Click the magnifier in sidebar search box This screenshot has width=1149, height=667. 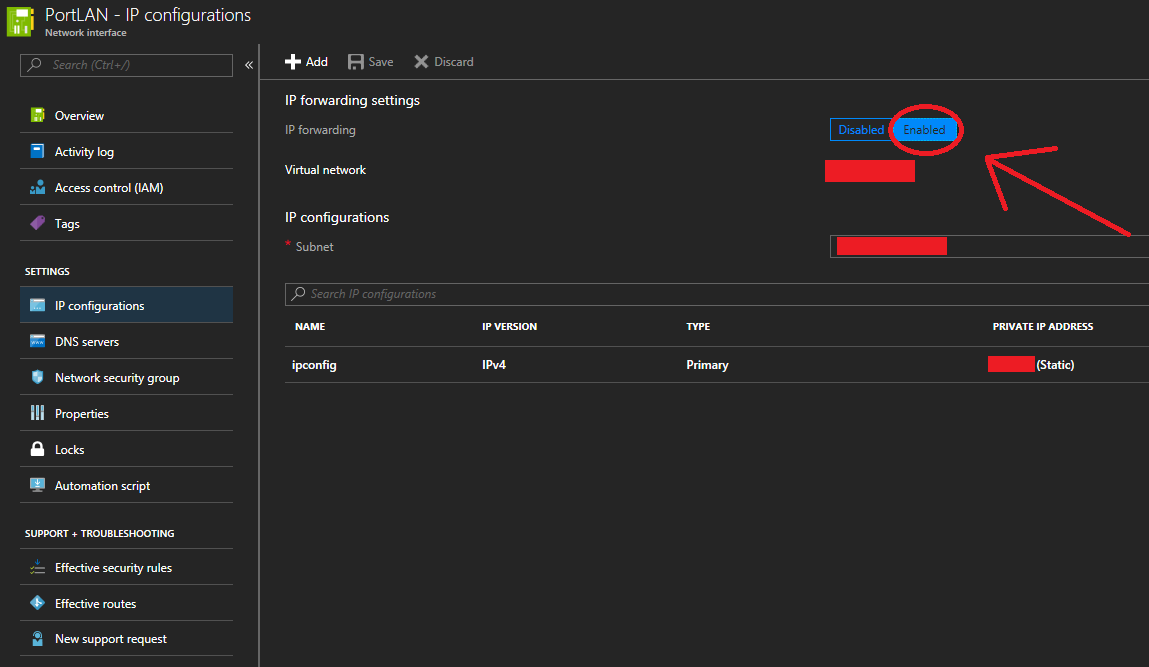click(34, 65)
